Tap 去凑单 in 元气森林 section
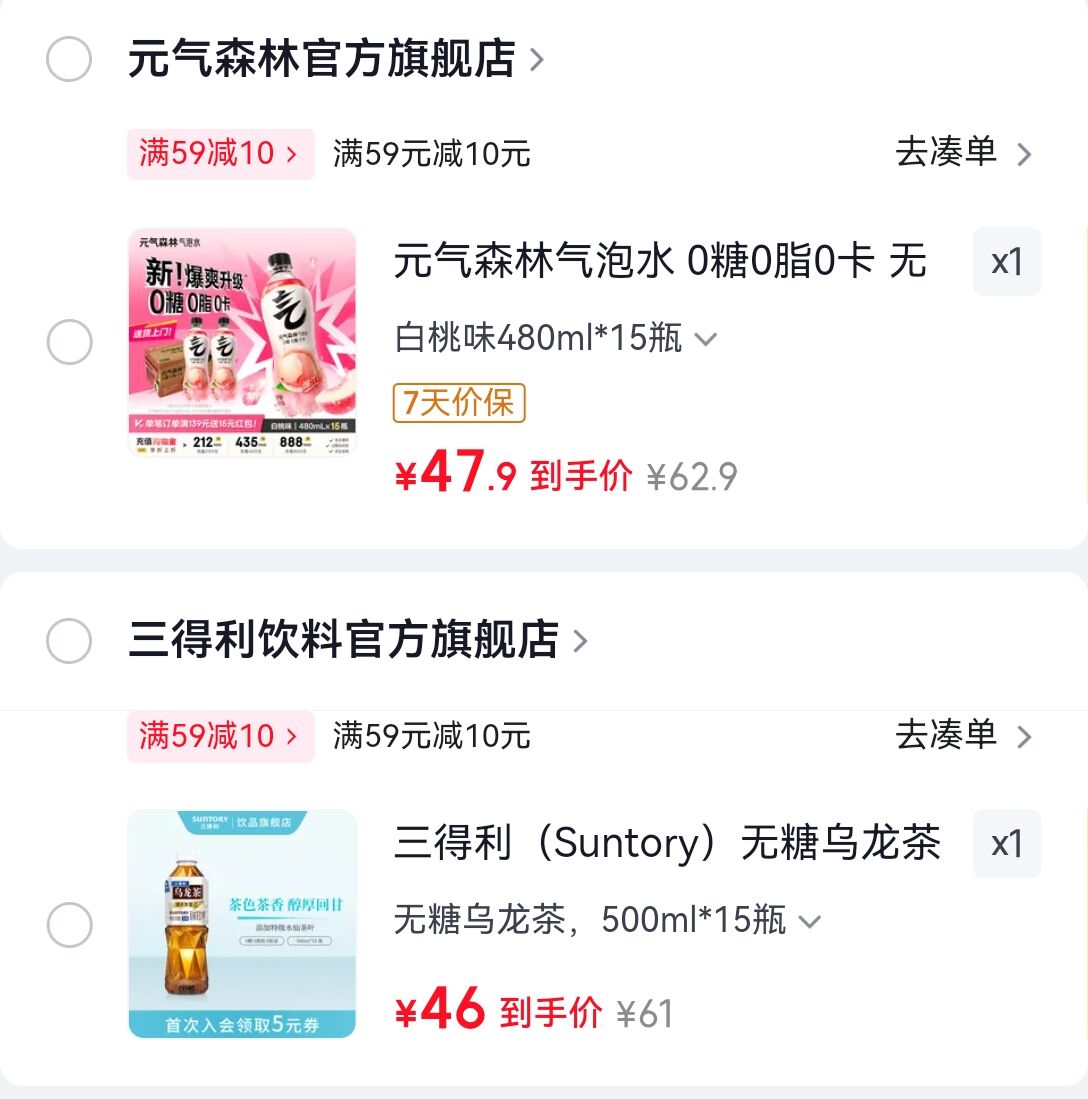The height and width of the screenshot is (1099, 1088). point(963,153)
